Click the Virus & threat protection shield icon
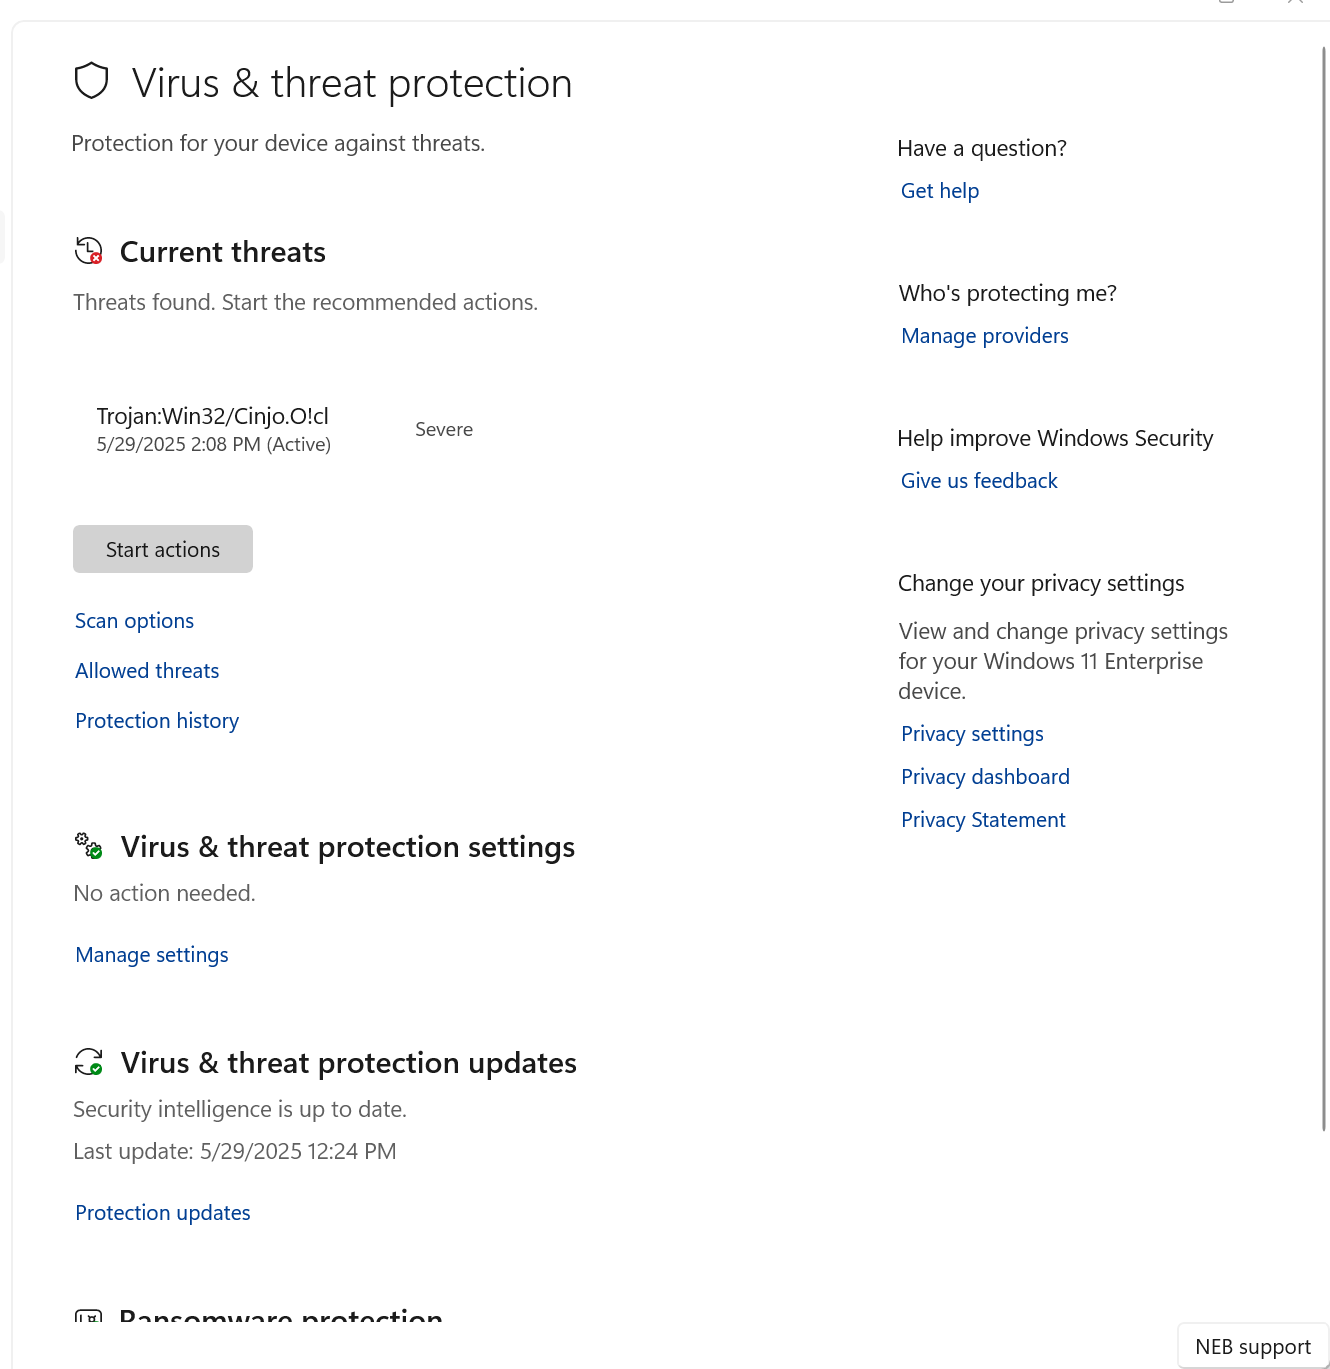 [91, 80]
